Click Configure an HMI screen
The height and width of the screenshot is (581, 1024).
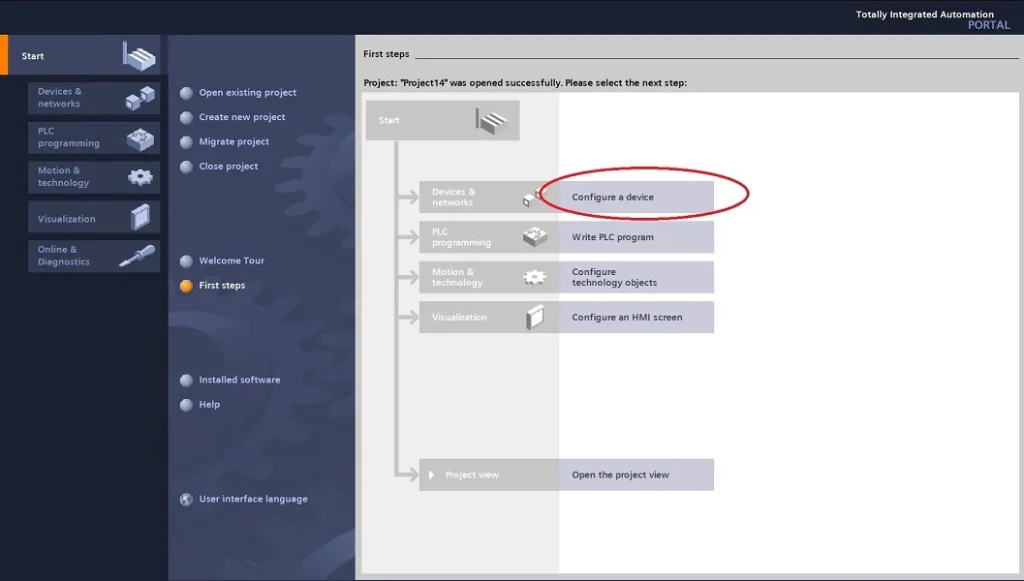pyautogui.click(x=627, y=317)
